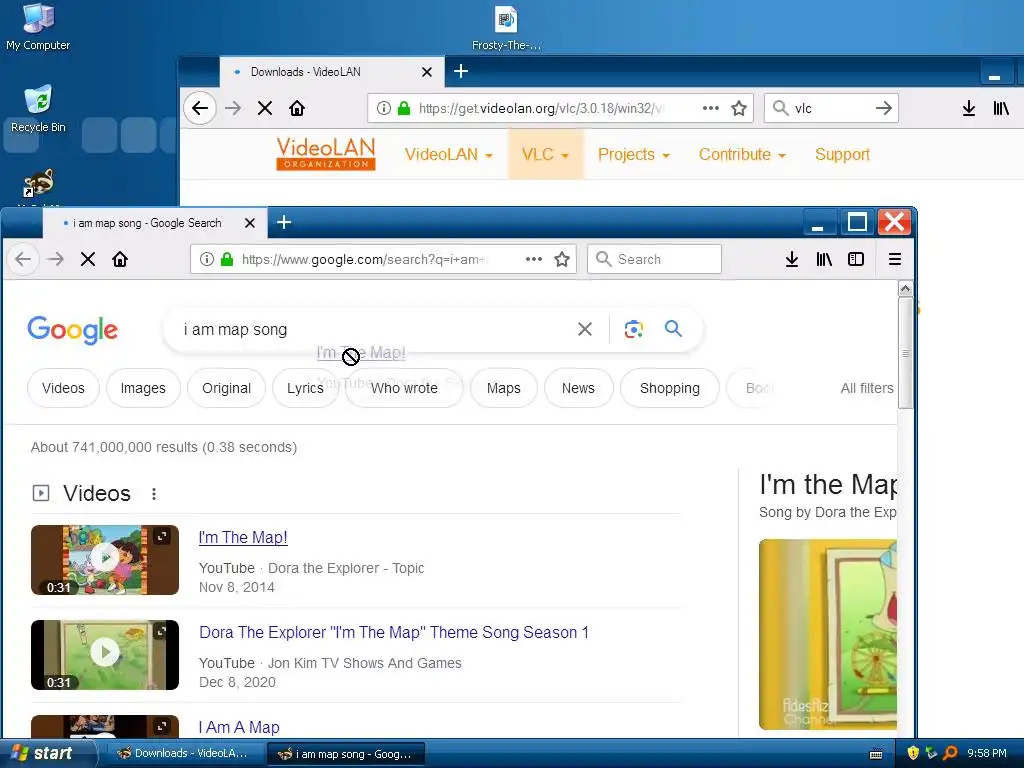Expand the Projects dropdown menu

tap(633, 154)
